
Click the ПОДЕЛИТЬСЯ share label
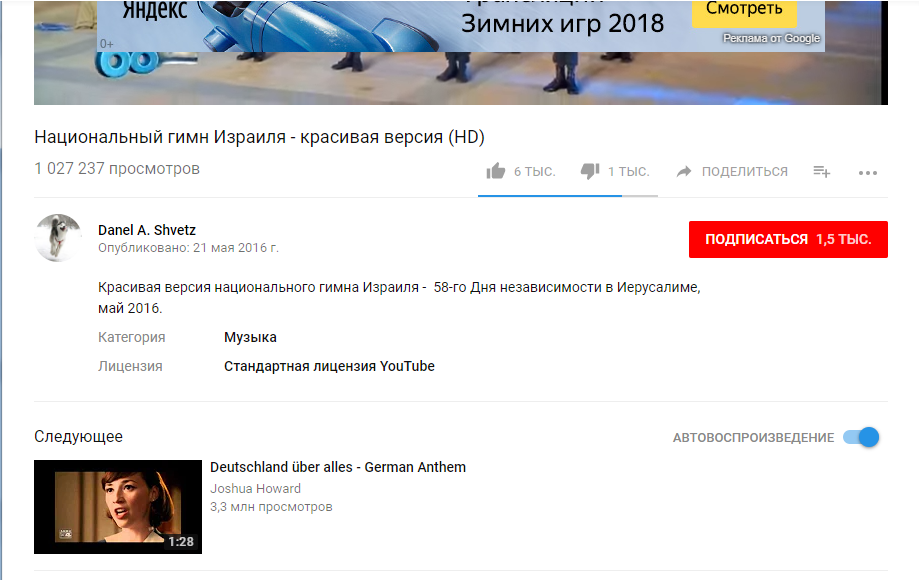(x=745, y=172)
